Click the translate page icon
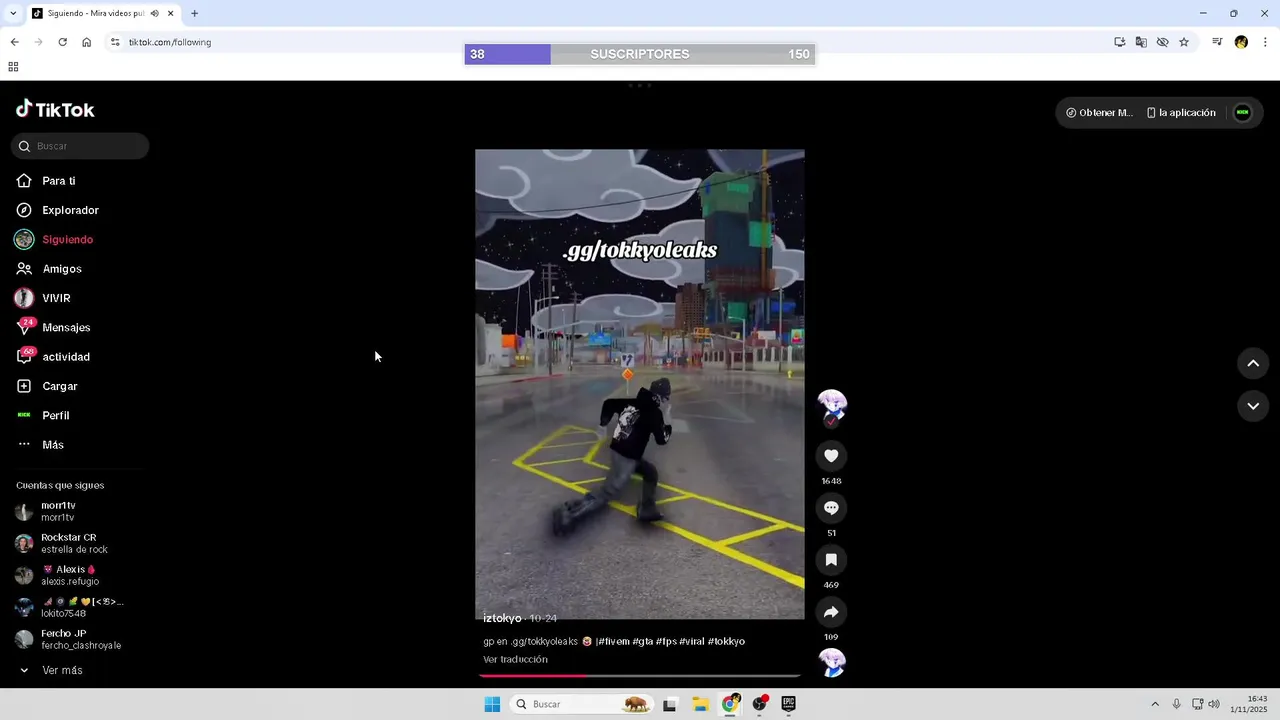 [x=1141, y=42]
